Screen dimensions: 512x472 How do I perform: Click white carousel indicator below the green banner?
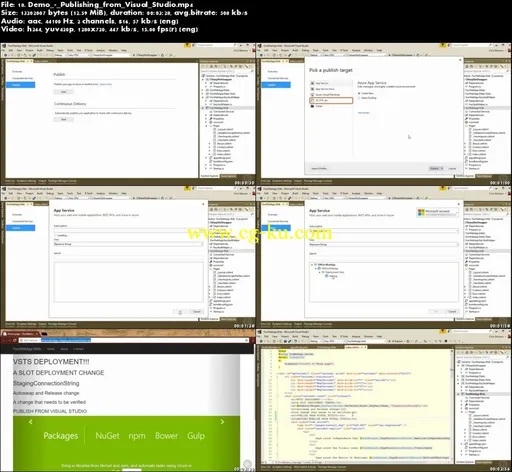132,470
